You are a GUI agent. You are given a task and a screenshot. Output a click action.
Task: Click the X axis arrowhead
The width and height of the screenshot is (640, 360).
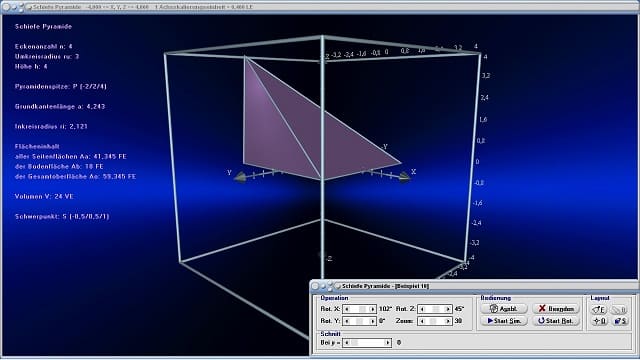pyautogui.click(x=404, y=177)
